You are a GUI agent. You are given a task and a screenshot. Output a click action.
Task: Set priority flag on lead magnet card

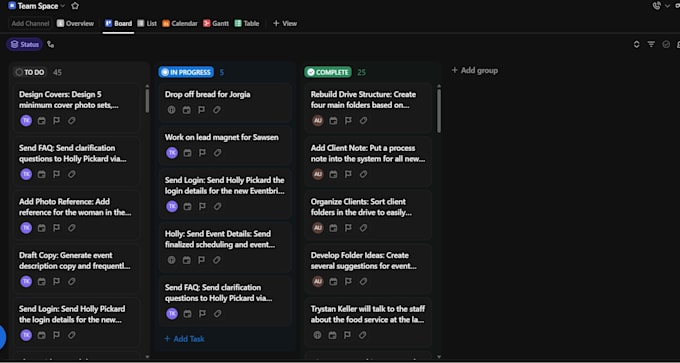pos(202,153)
